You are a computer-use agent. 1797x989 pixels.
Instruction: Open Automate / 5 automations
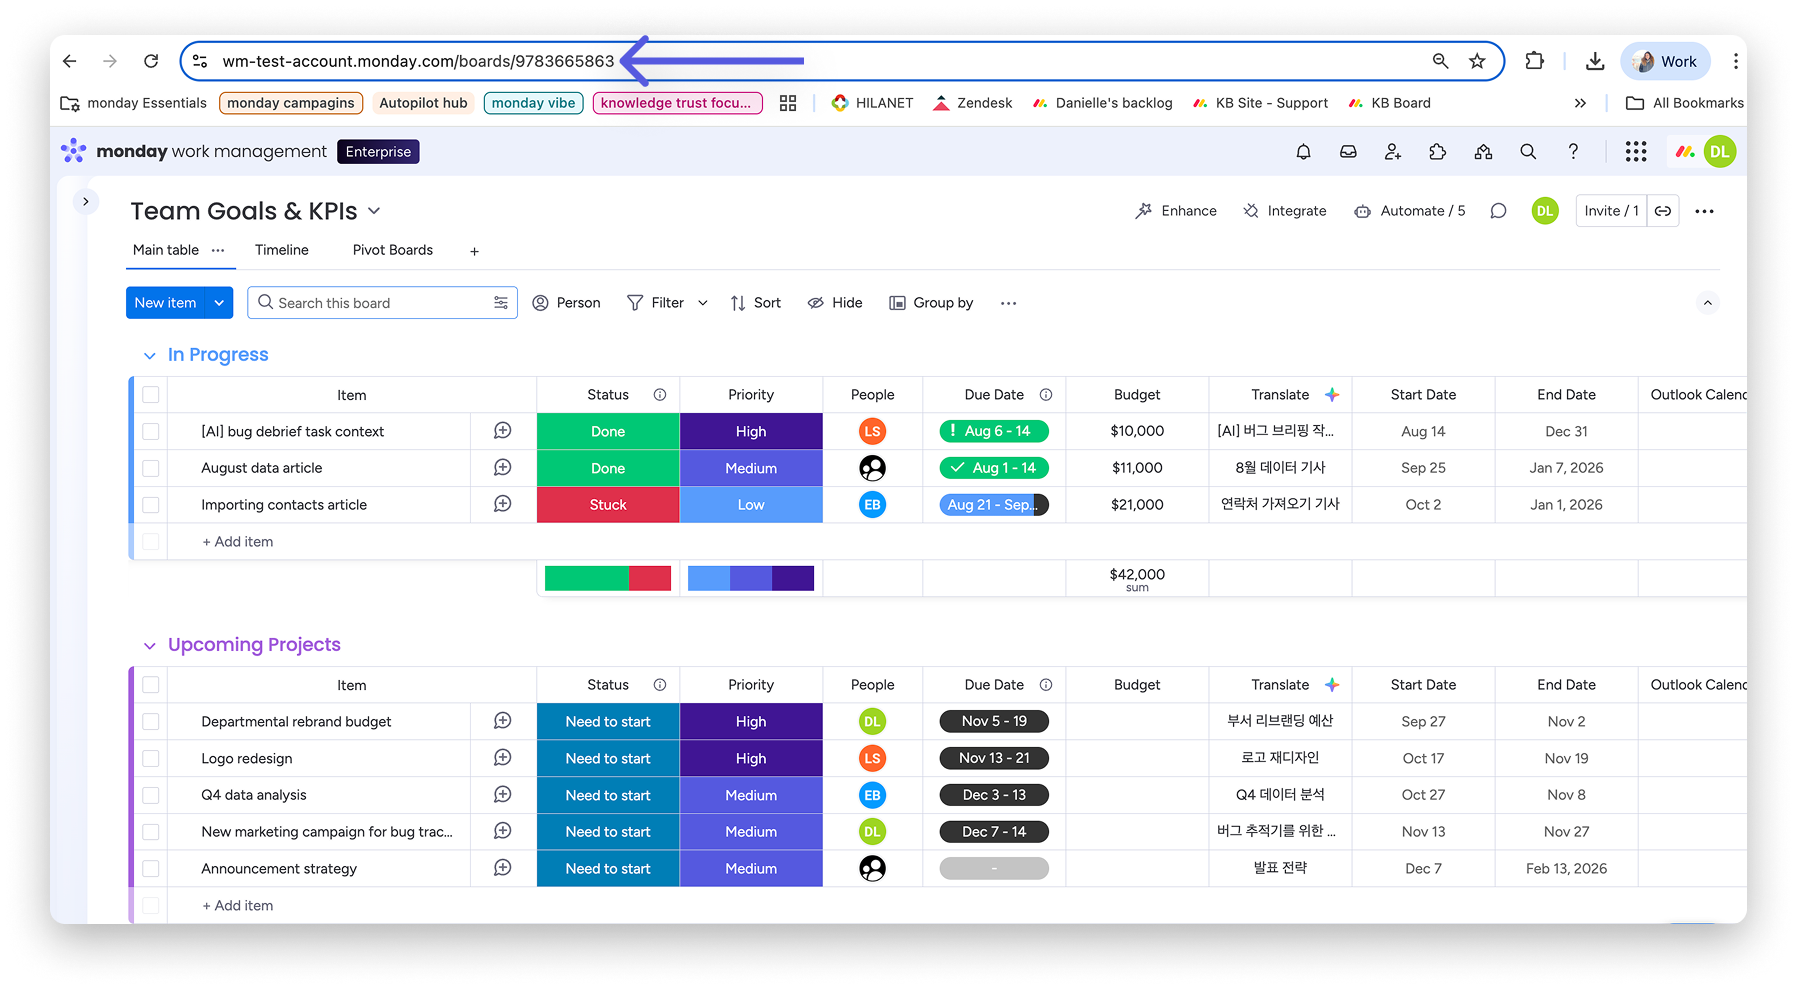tap(1410, 211)
